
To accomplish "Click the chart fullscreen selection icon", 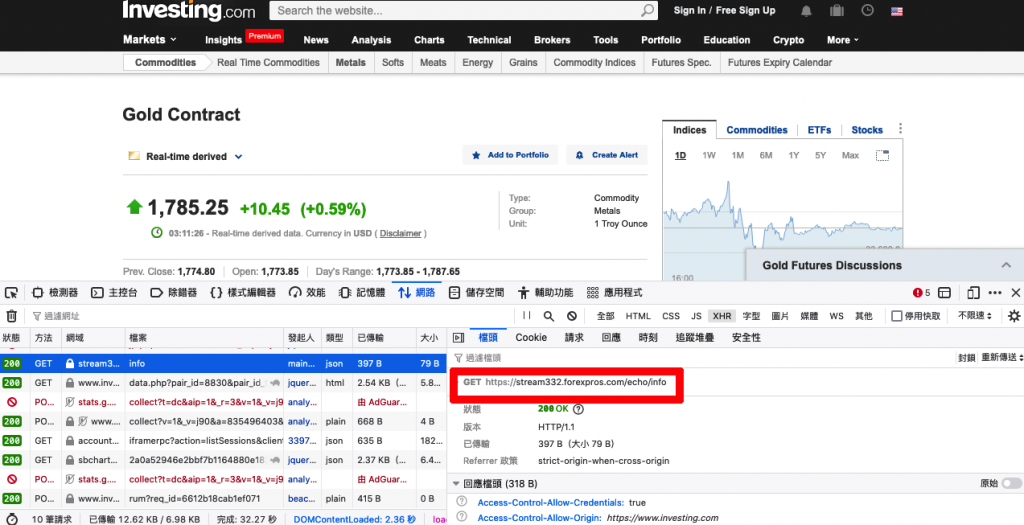I will [882, 155].
